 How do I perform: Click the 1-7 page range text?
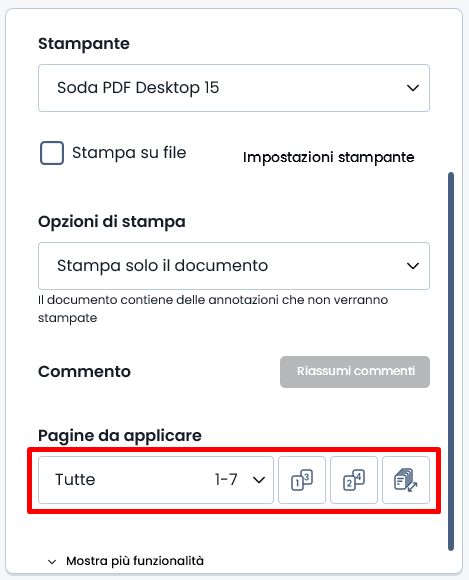[x=226, y=480]
